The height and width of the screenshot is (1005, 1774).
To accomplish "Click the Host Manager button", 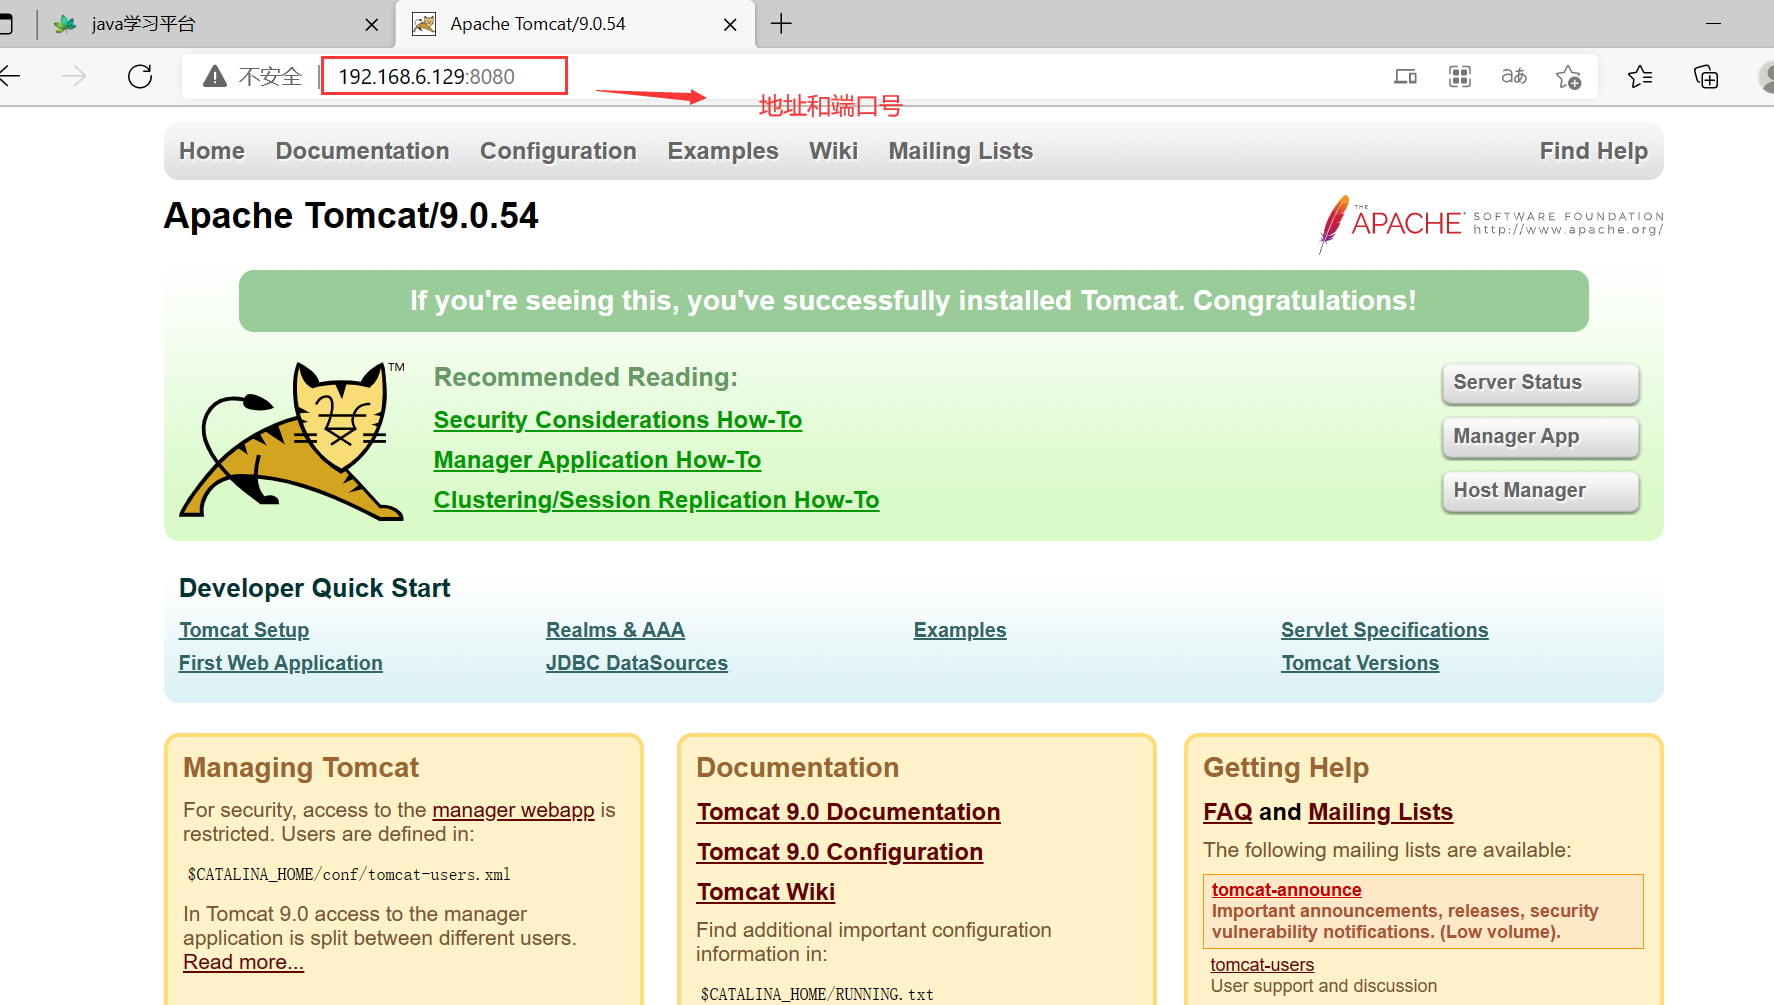I will [1540, 491].
